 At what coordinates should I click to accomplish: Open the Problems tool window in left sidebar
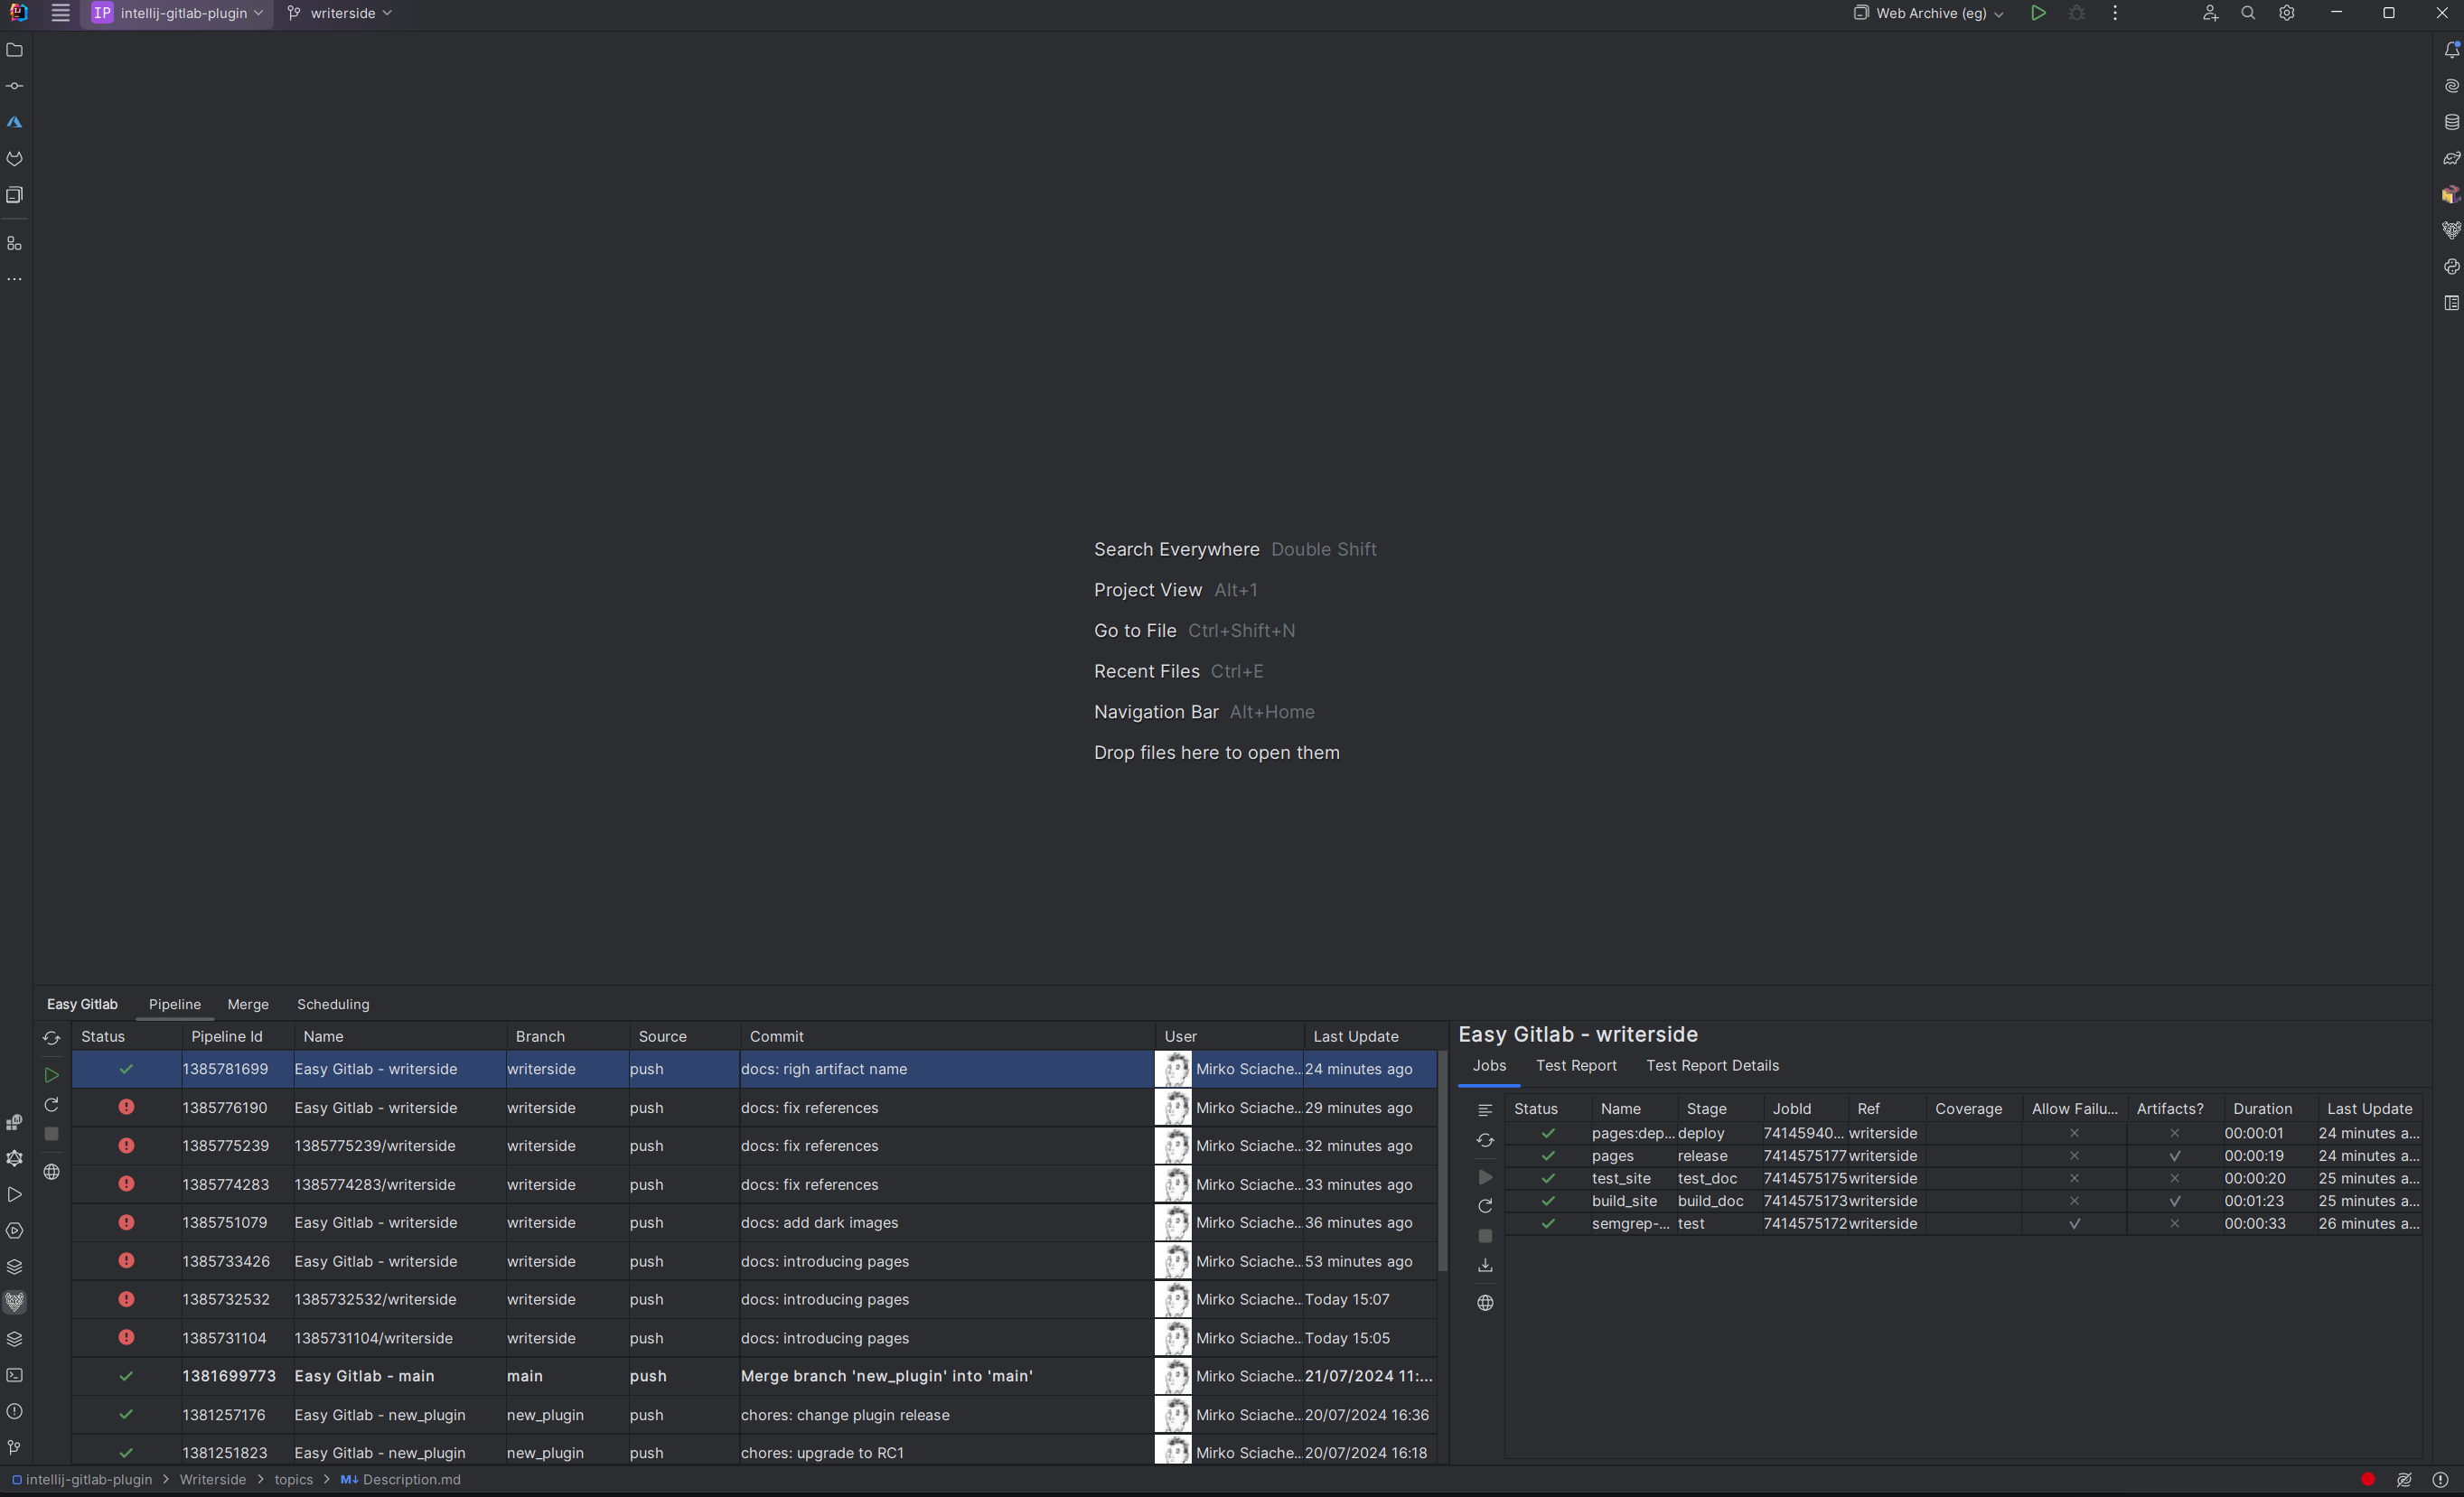tap(15, 1411)
